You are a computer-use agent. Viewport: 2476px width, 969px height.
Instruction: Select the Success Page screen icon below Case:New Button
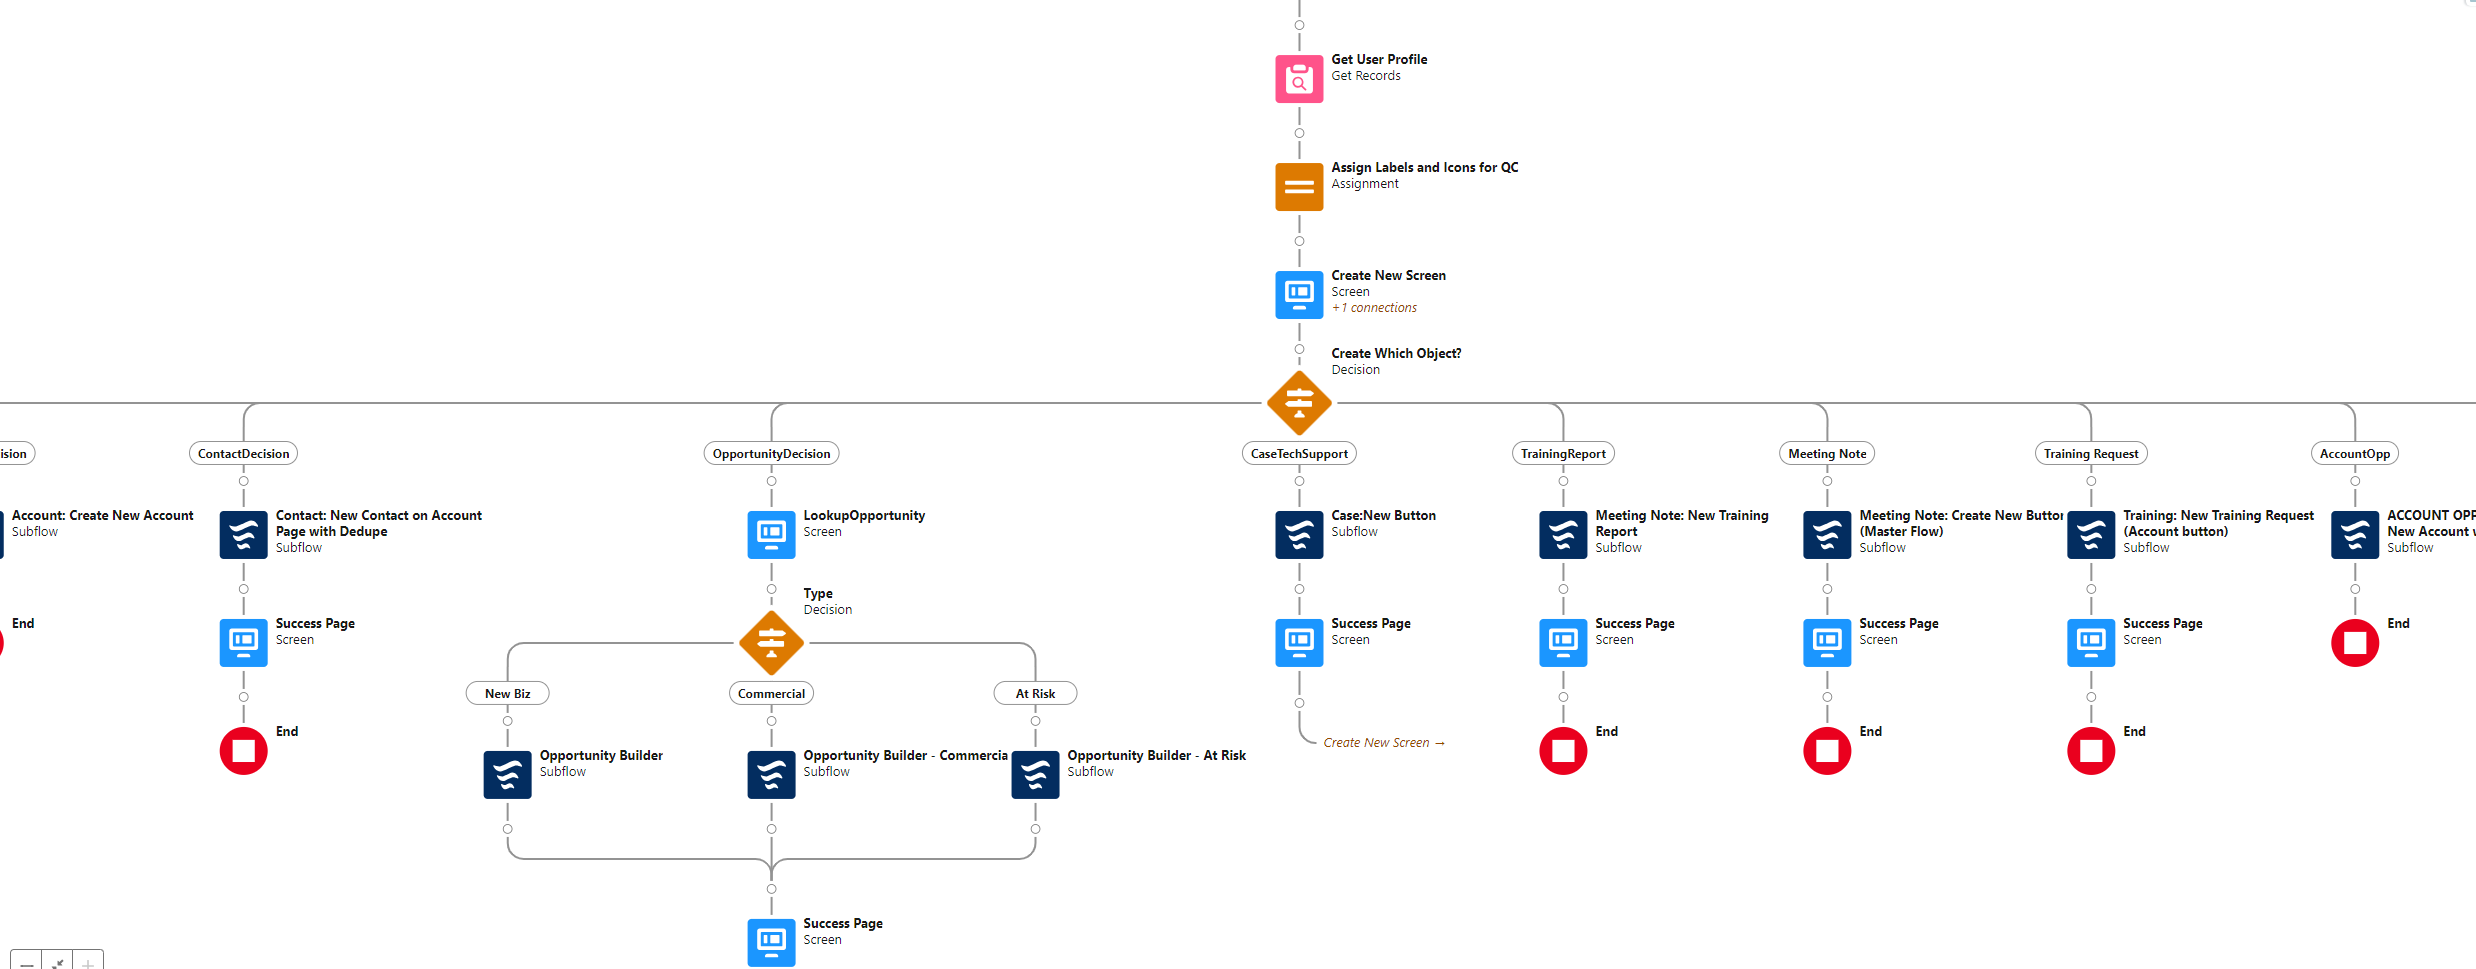[1299, 643]
